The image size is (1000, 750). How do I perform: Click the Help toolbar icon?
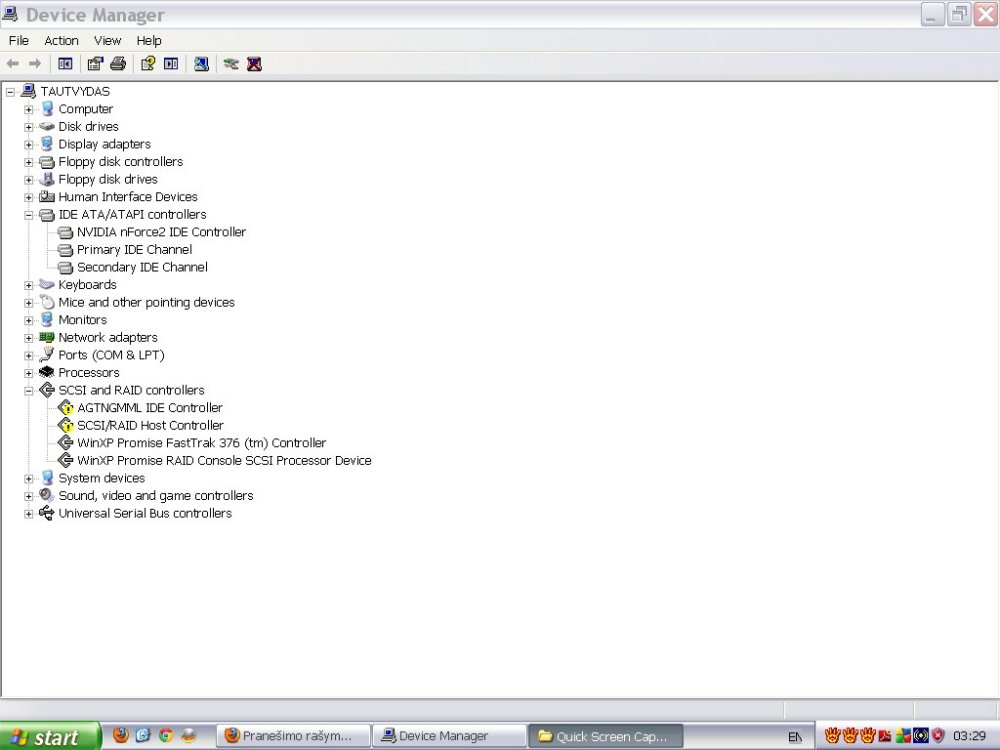148,64
